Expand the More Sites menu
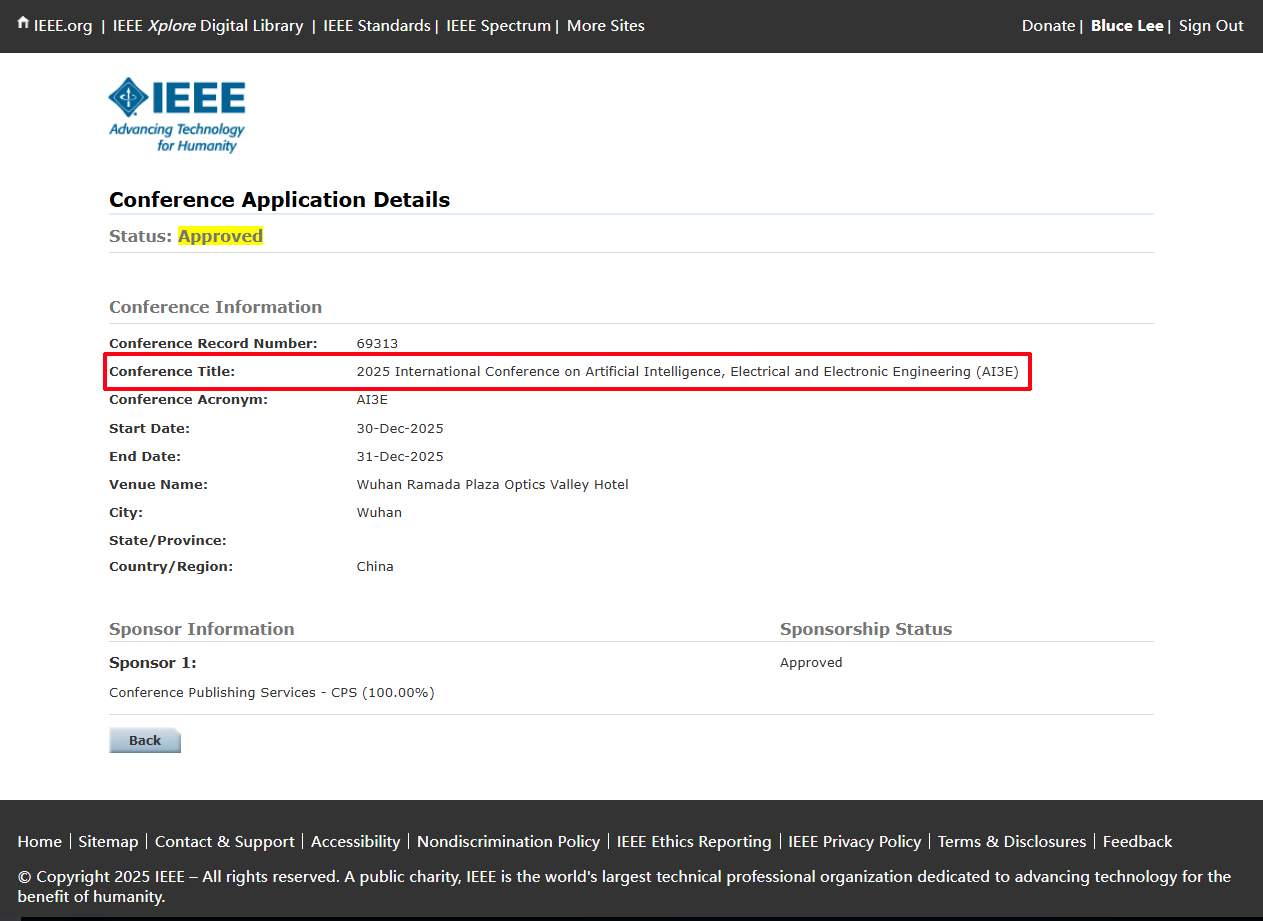 click(605, 26)
